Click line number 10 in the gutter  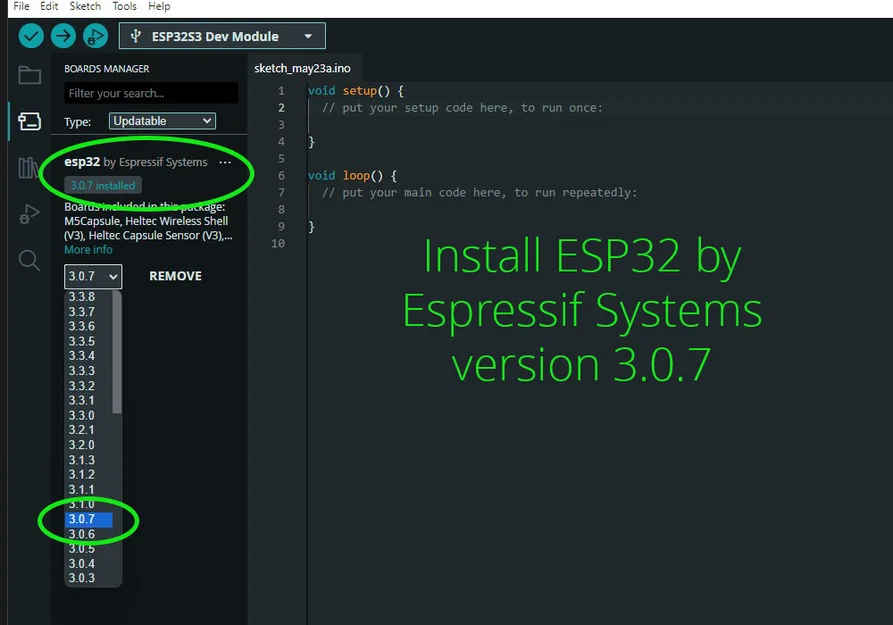pyautogui.click(x=278, y=243)
